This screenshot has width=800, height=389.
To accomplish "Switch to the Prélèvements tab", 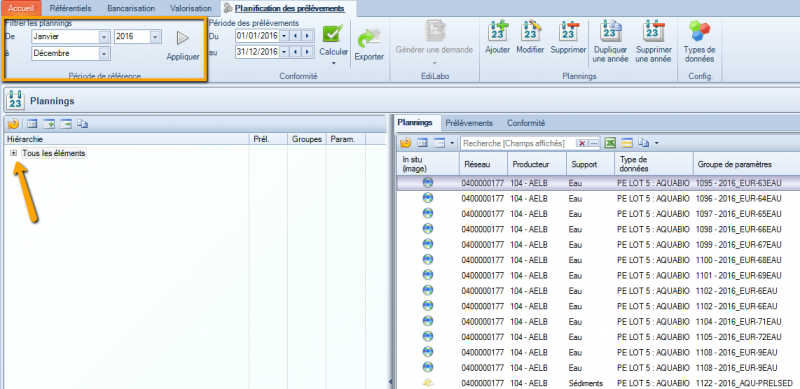I will [x=469, y=123].
